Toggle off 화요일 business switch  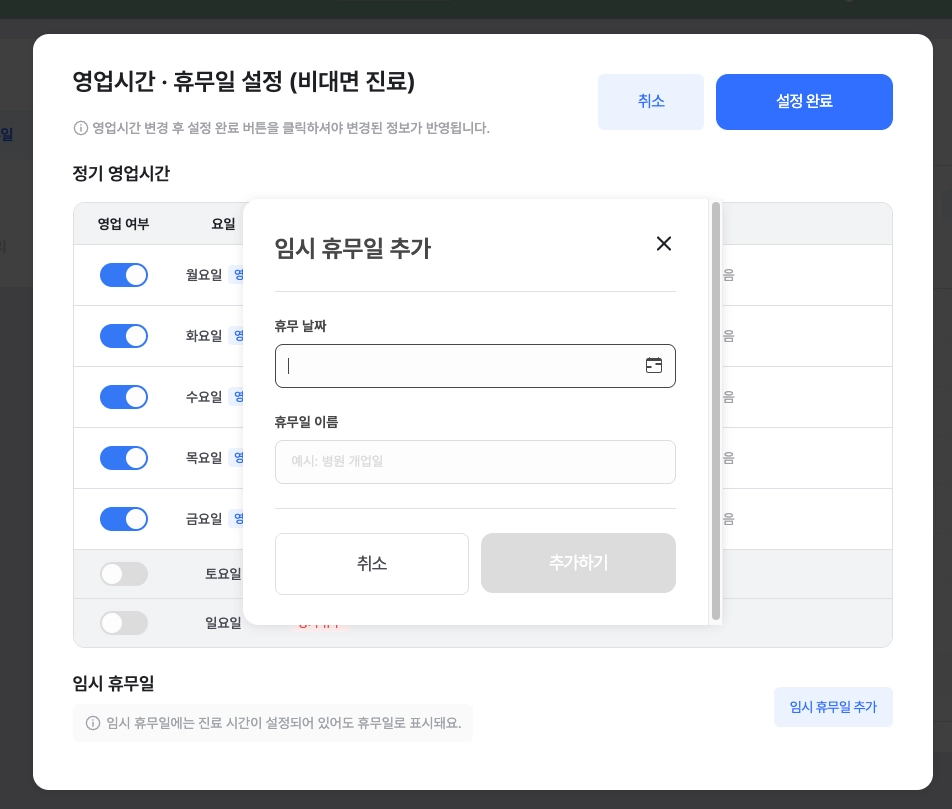[x=124, y=336]
